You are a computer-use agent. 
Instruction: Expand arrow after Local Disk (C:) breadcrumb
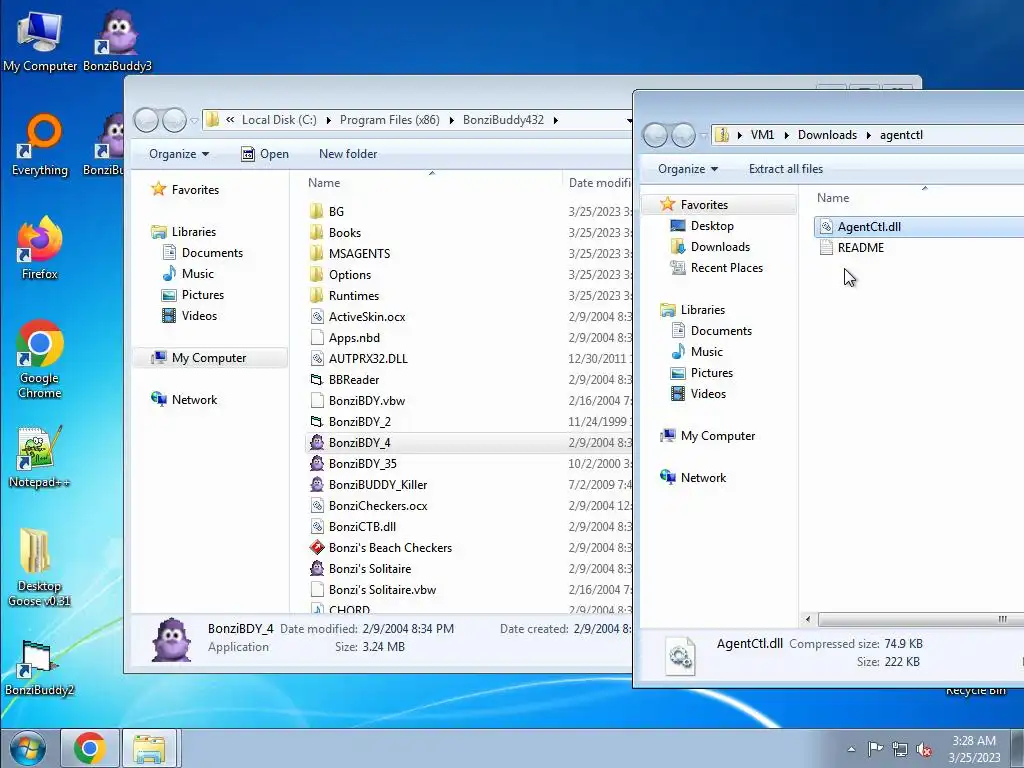point(328,120)
